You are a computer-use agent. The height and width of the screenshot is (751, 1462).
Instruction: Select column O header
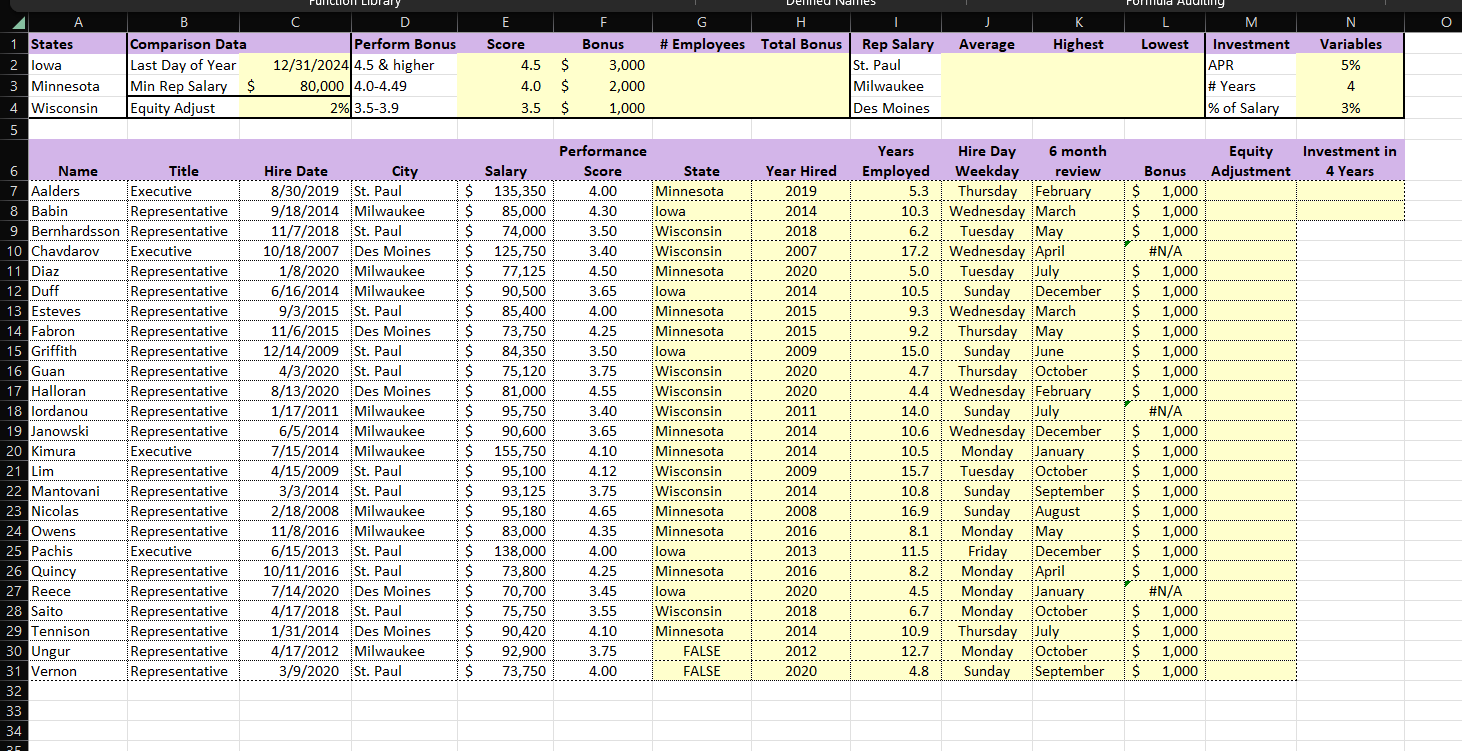coord(1433,22)
